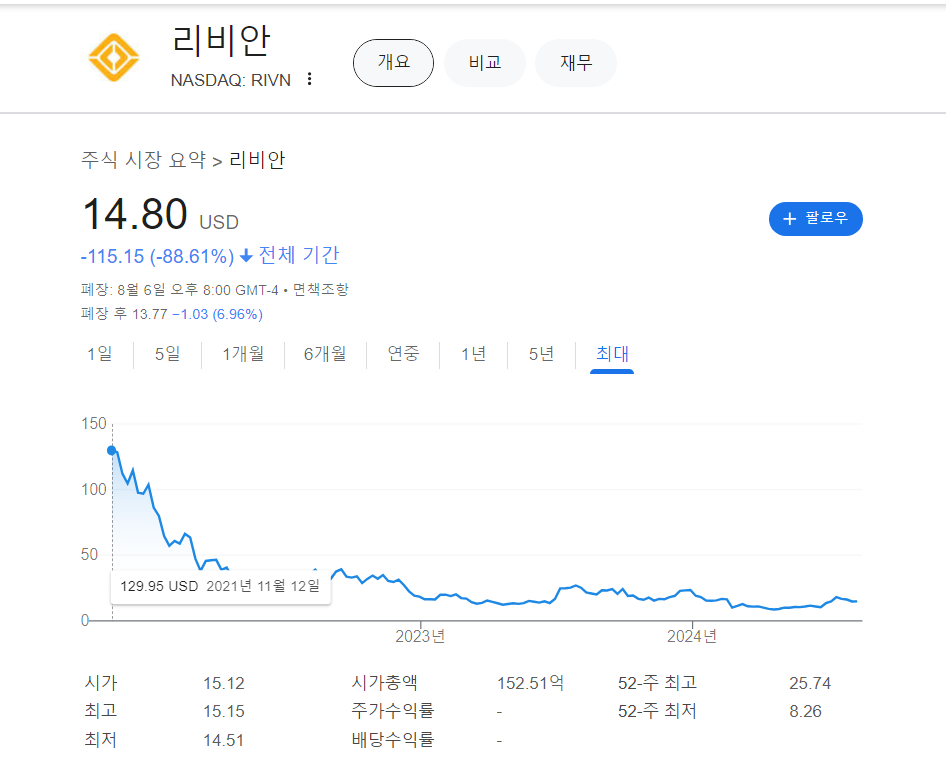946x759 pixels.
Task: Click the 최저 value 14.51
Action: pyautogui.click(x=224, y=740)
